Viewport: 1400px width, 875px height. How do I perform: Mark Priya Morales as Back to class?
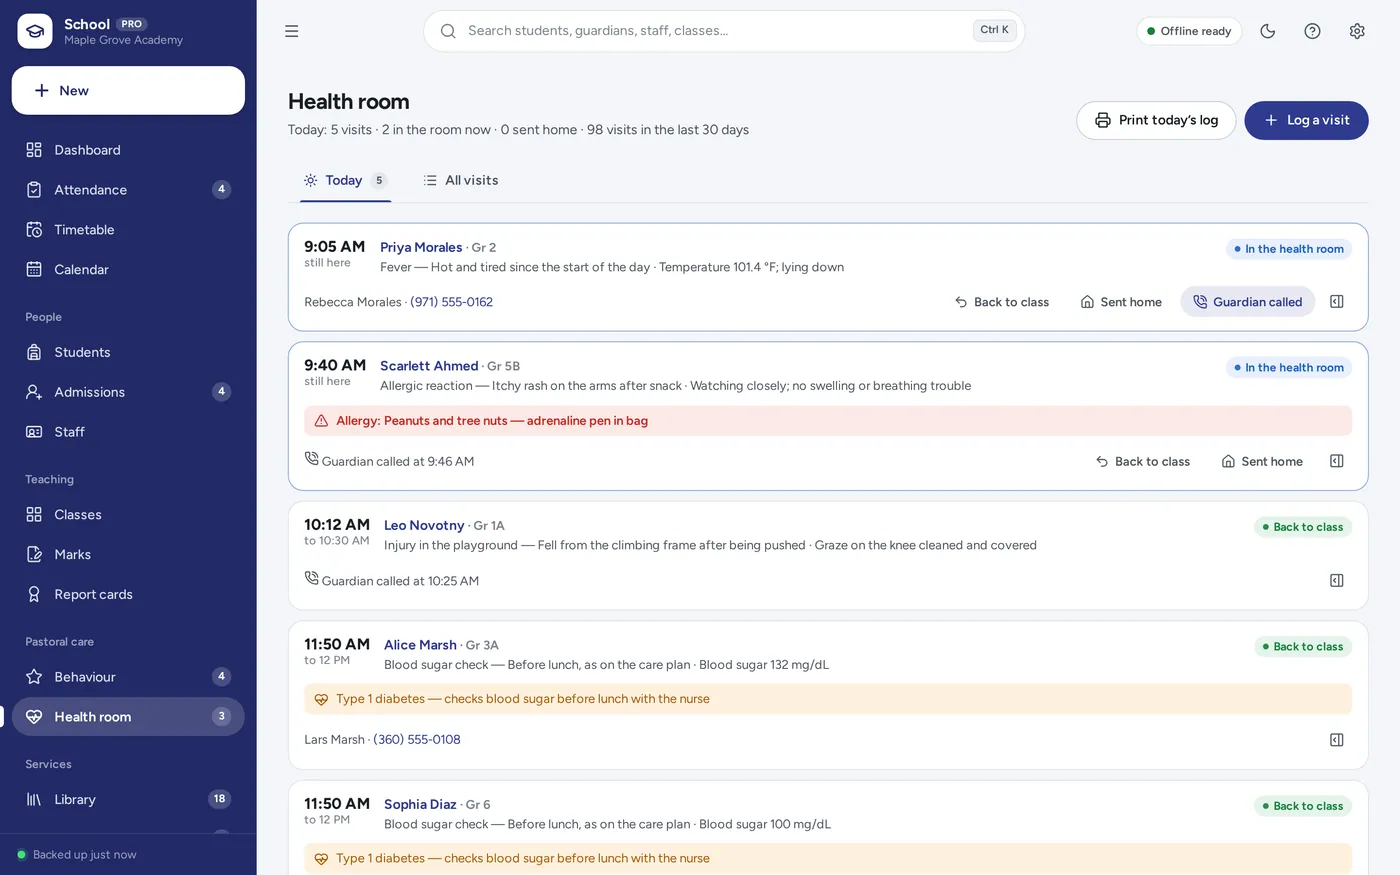click(x=1002, y=302)
